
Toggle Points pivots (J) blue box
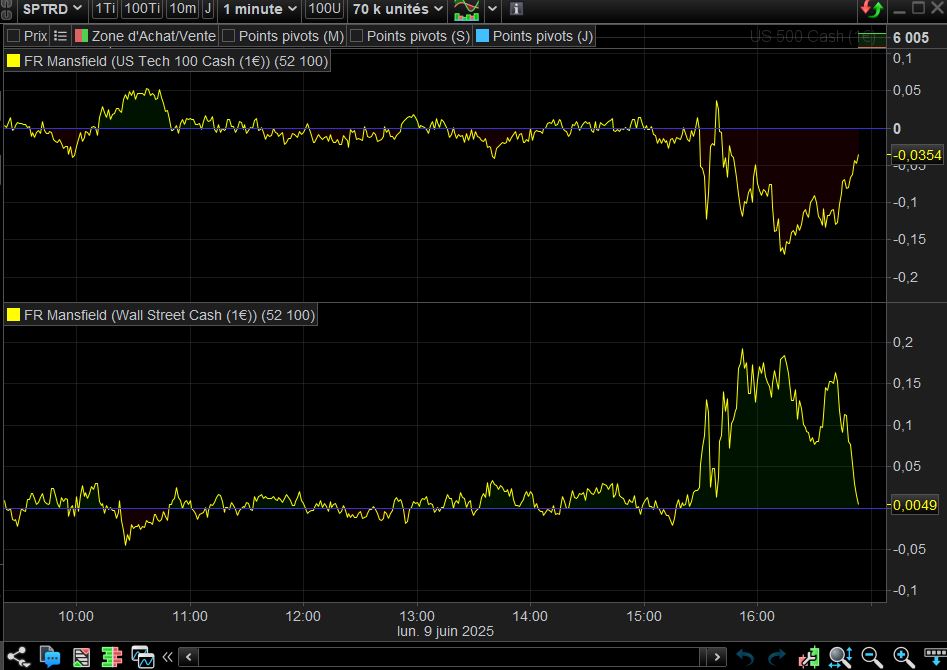(x=482, y=36)
